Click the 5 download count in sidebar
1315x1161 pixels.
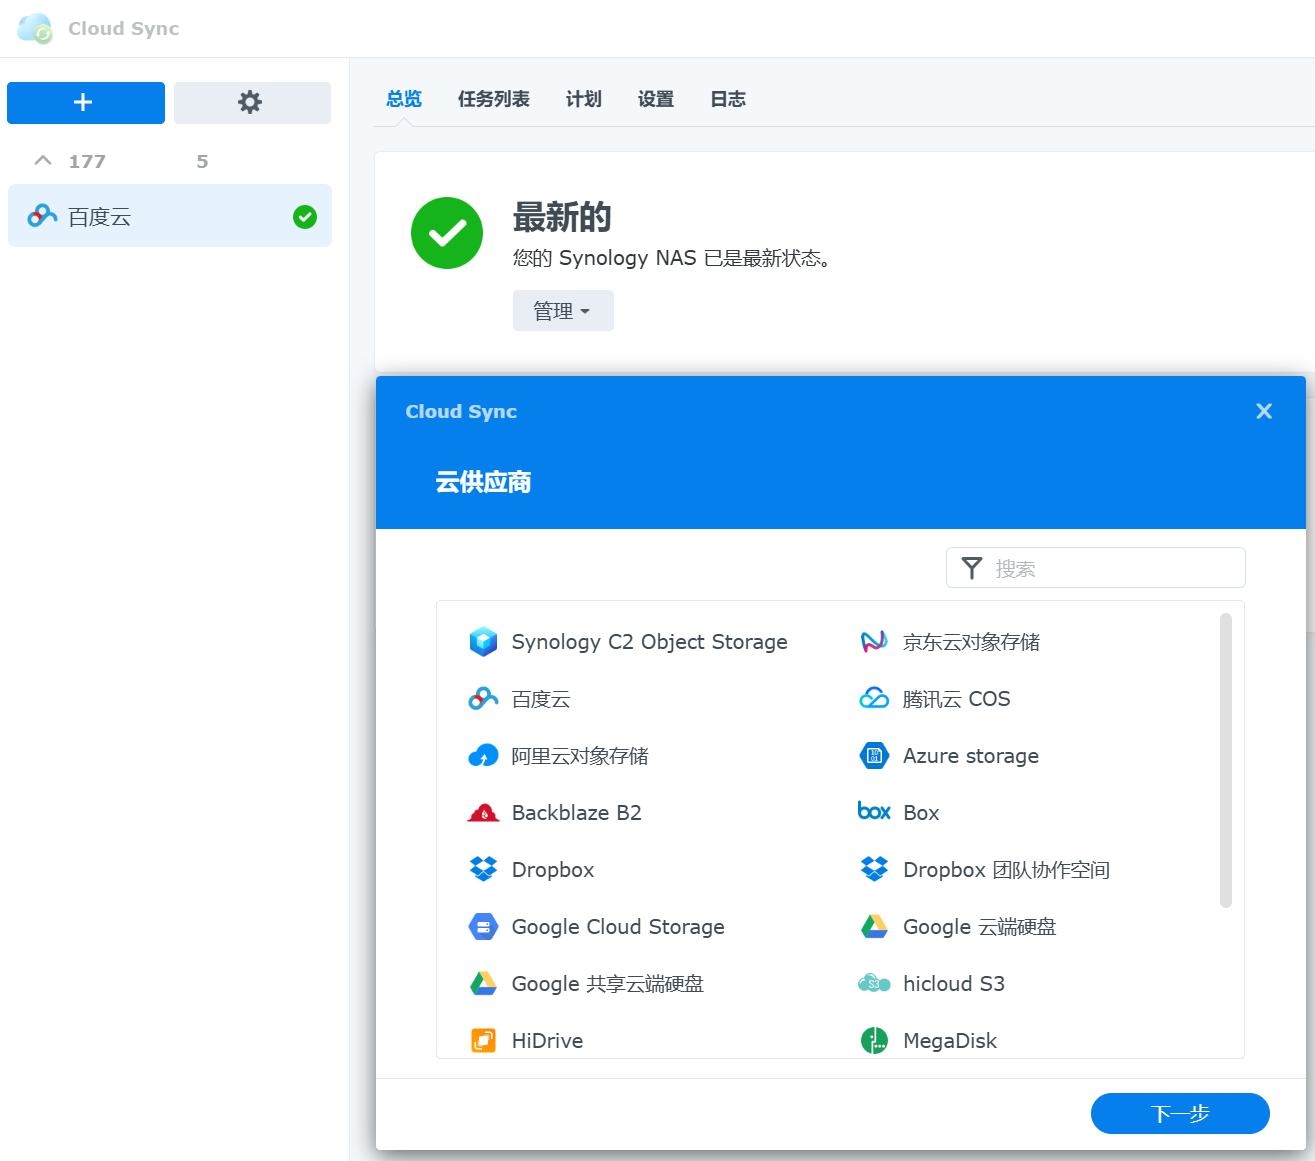[202, 161]
